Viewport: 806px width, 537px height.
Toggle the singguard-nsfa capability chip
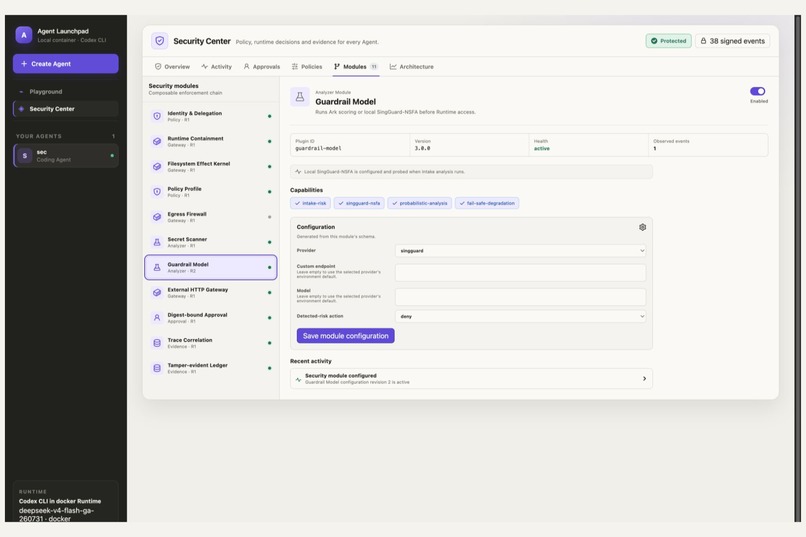(359, 203)
